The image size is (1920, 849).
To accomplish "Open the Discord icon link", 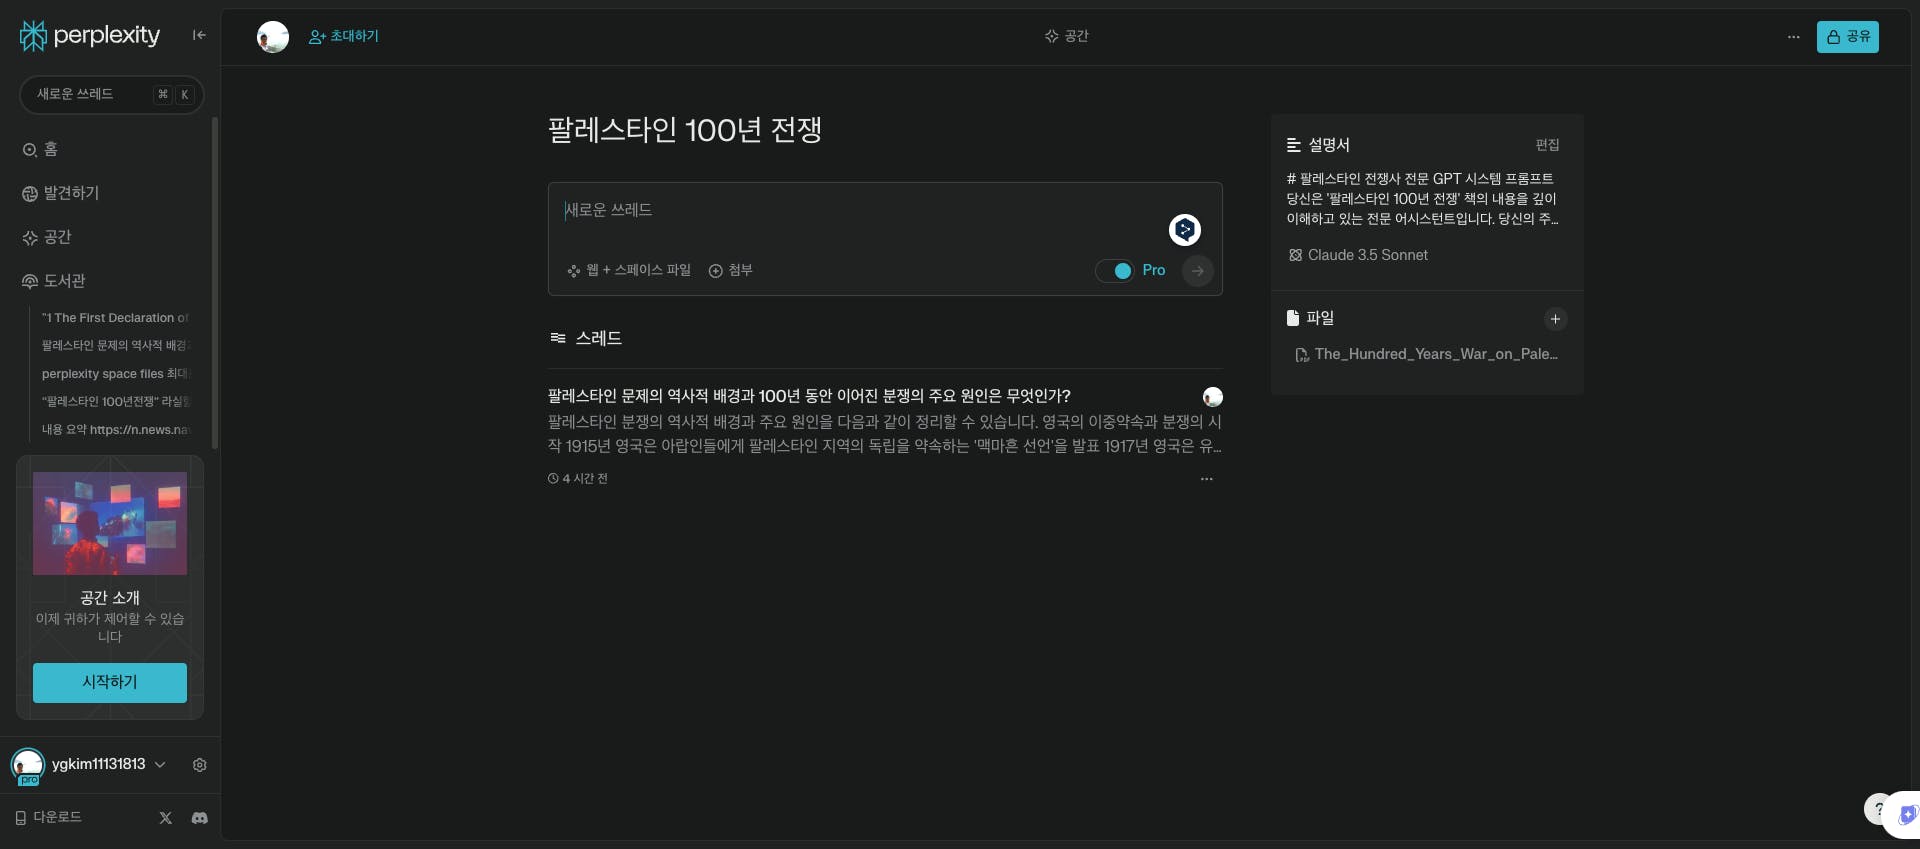I will 200,818.
